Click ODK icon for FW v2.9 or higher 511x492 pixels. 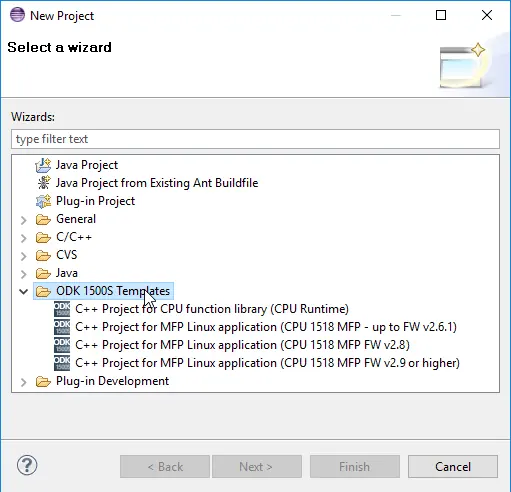(x=62, y=363)
